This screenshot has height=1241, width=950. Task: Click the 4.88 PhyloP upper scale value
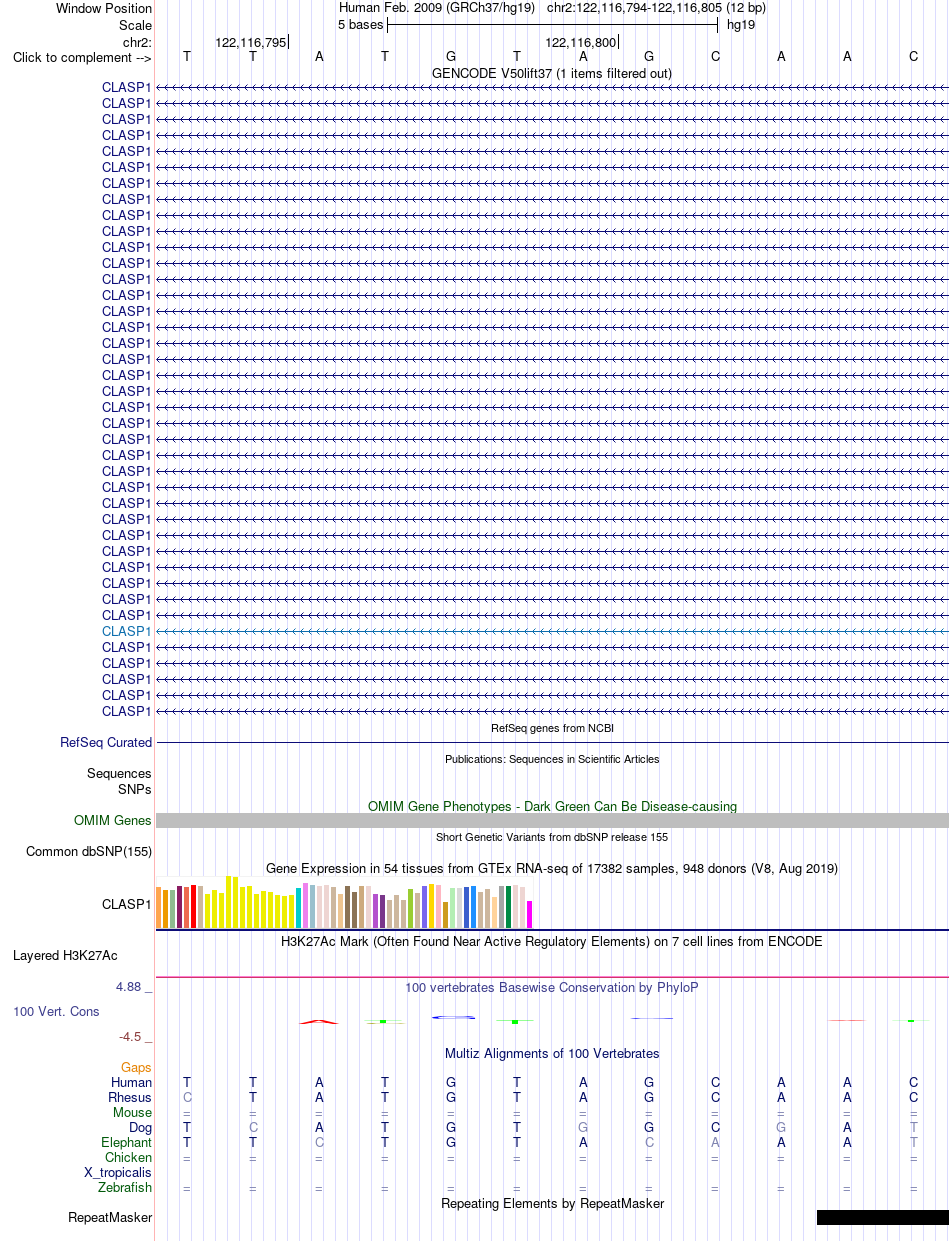129,987
